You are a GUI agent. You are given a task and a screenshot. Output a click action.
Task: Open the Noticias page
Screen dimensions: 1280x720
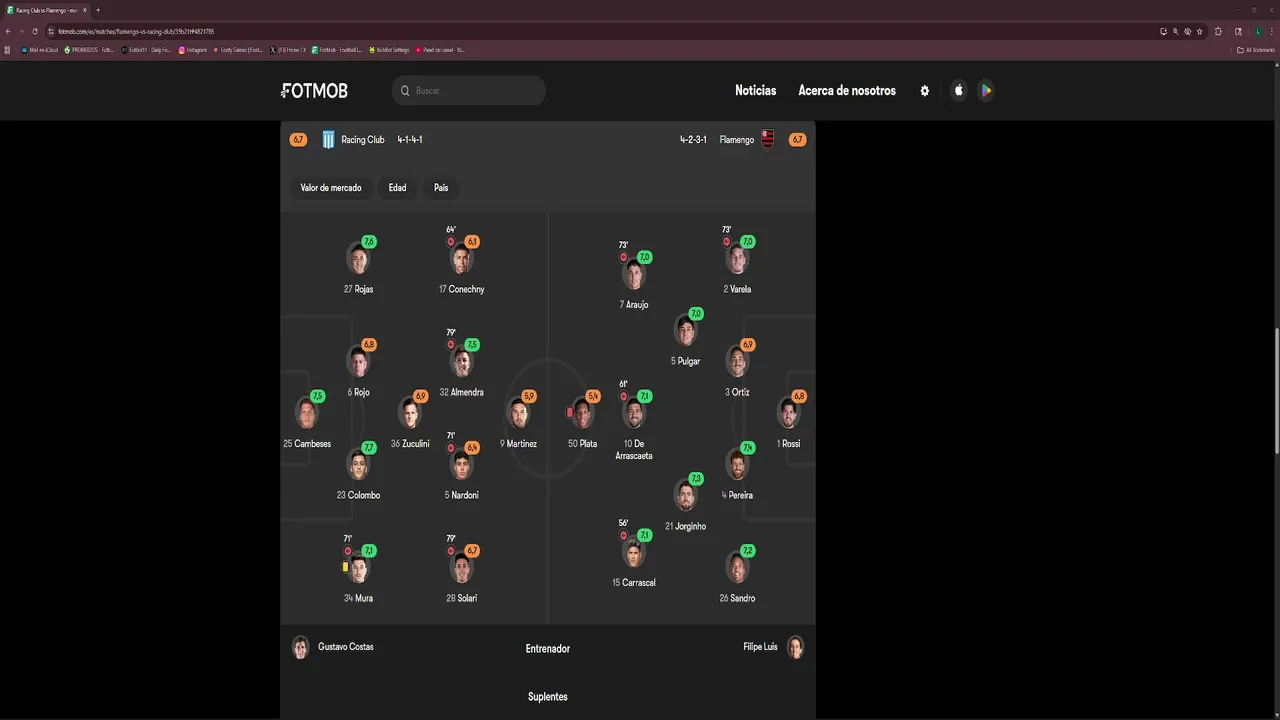point(756,91)
